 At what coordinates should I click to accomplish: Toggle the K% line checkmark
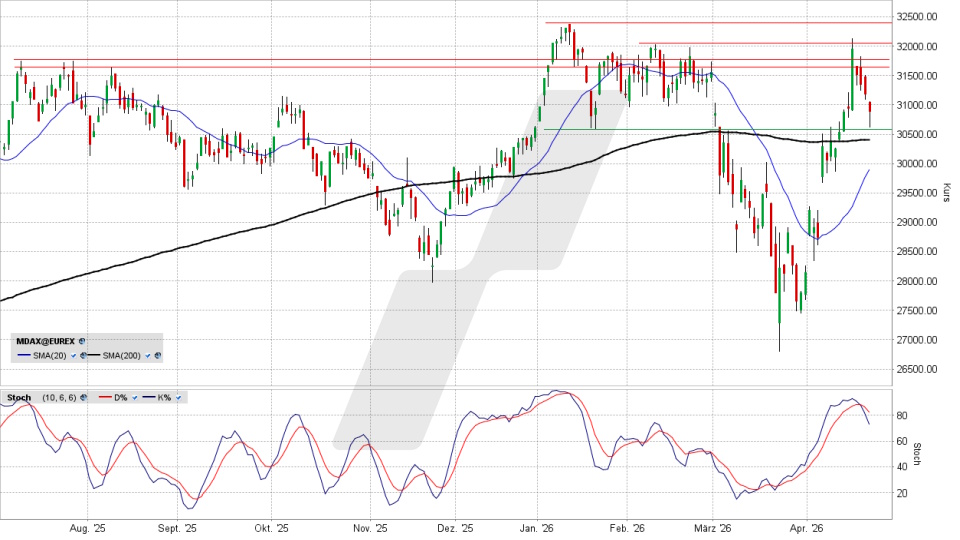click(x=178, y=397)
